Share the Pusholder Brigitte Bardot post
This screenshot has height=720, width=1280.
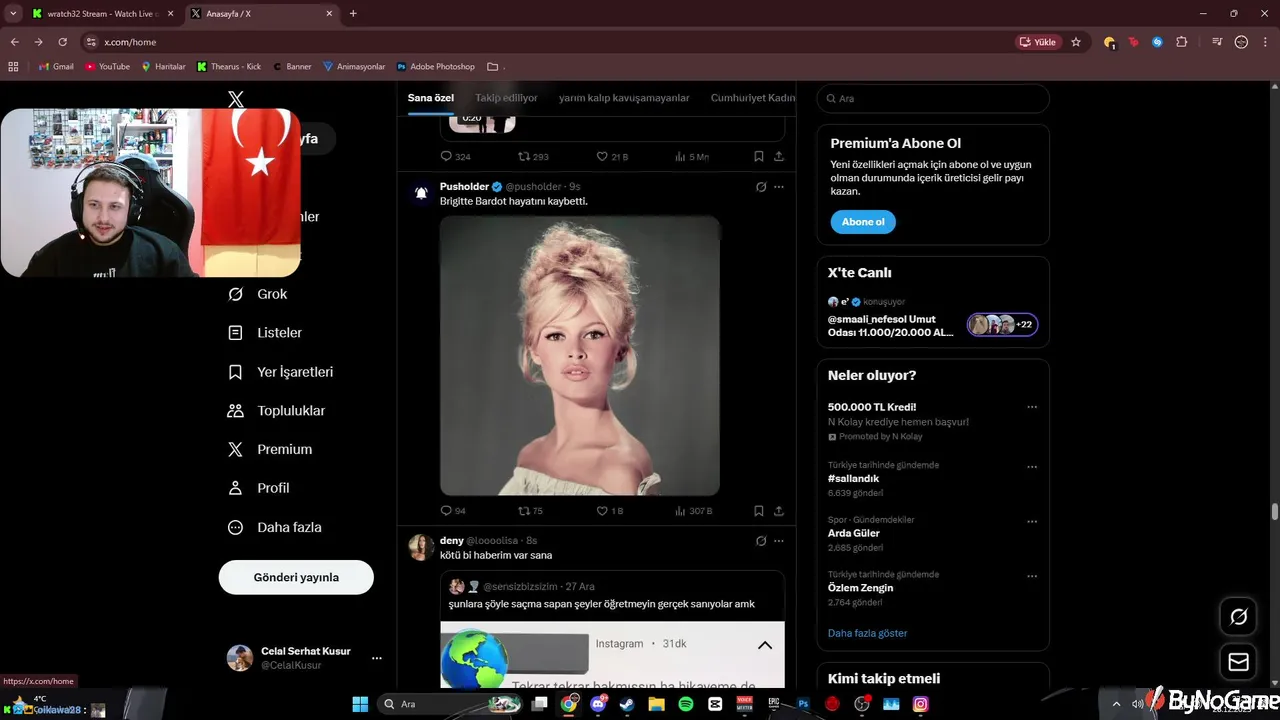(x=779, y=511)
